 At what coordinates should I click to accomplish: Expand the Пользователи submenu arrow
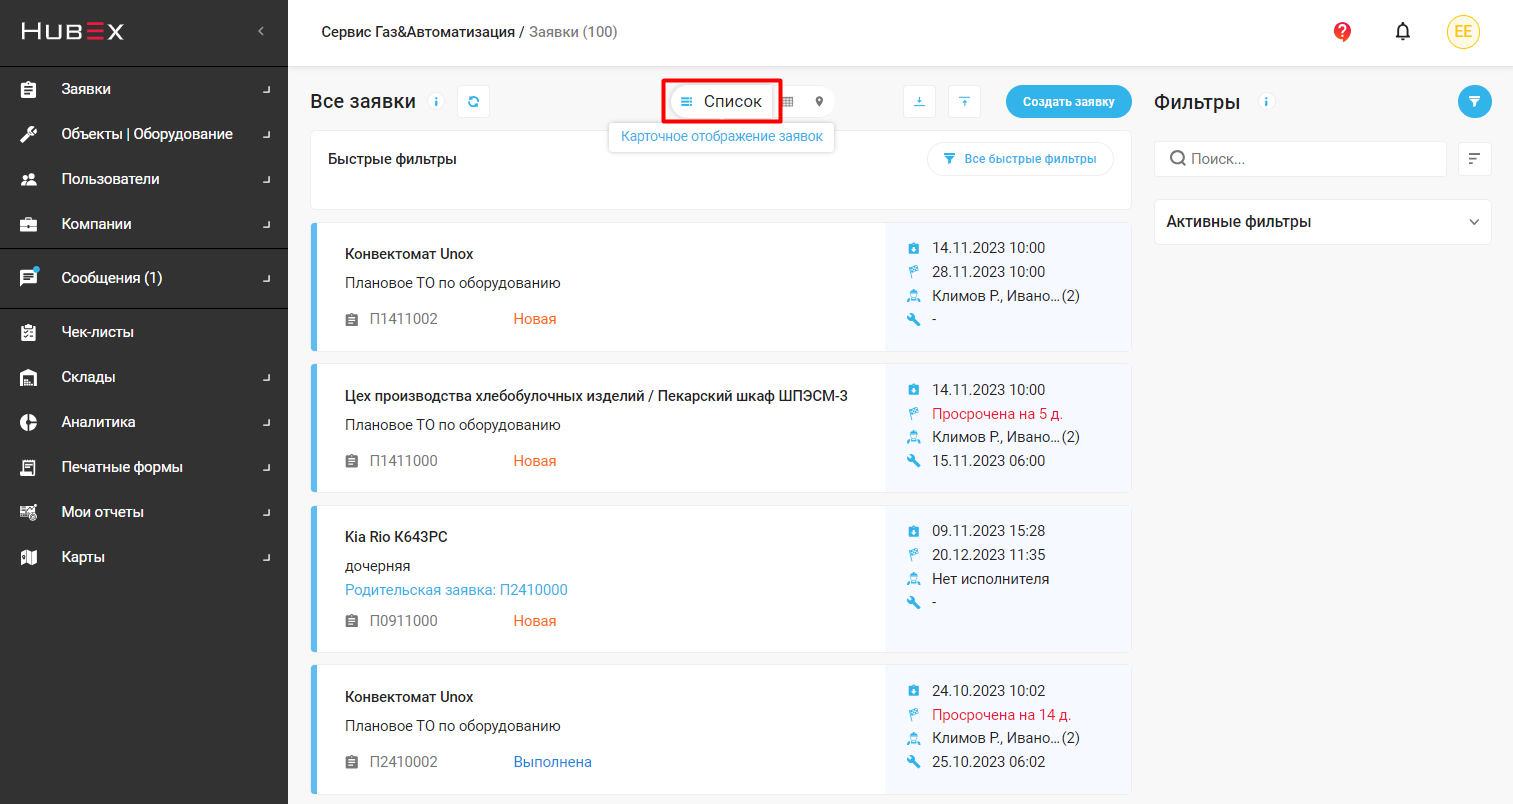tap(267, 179)
